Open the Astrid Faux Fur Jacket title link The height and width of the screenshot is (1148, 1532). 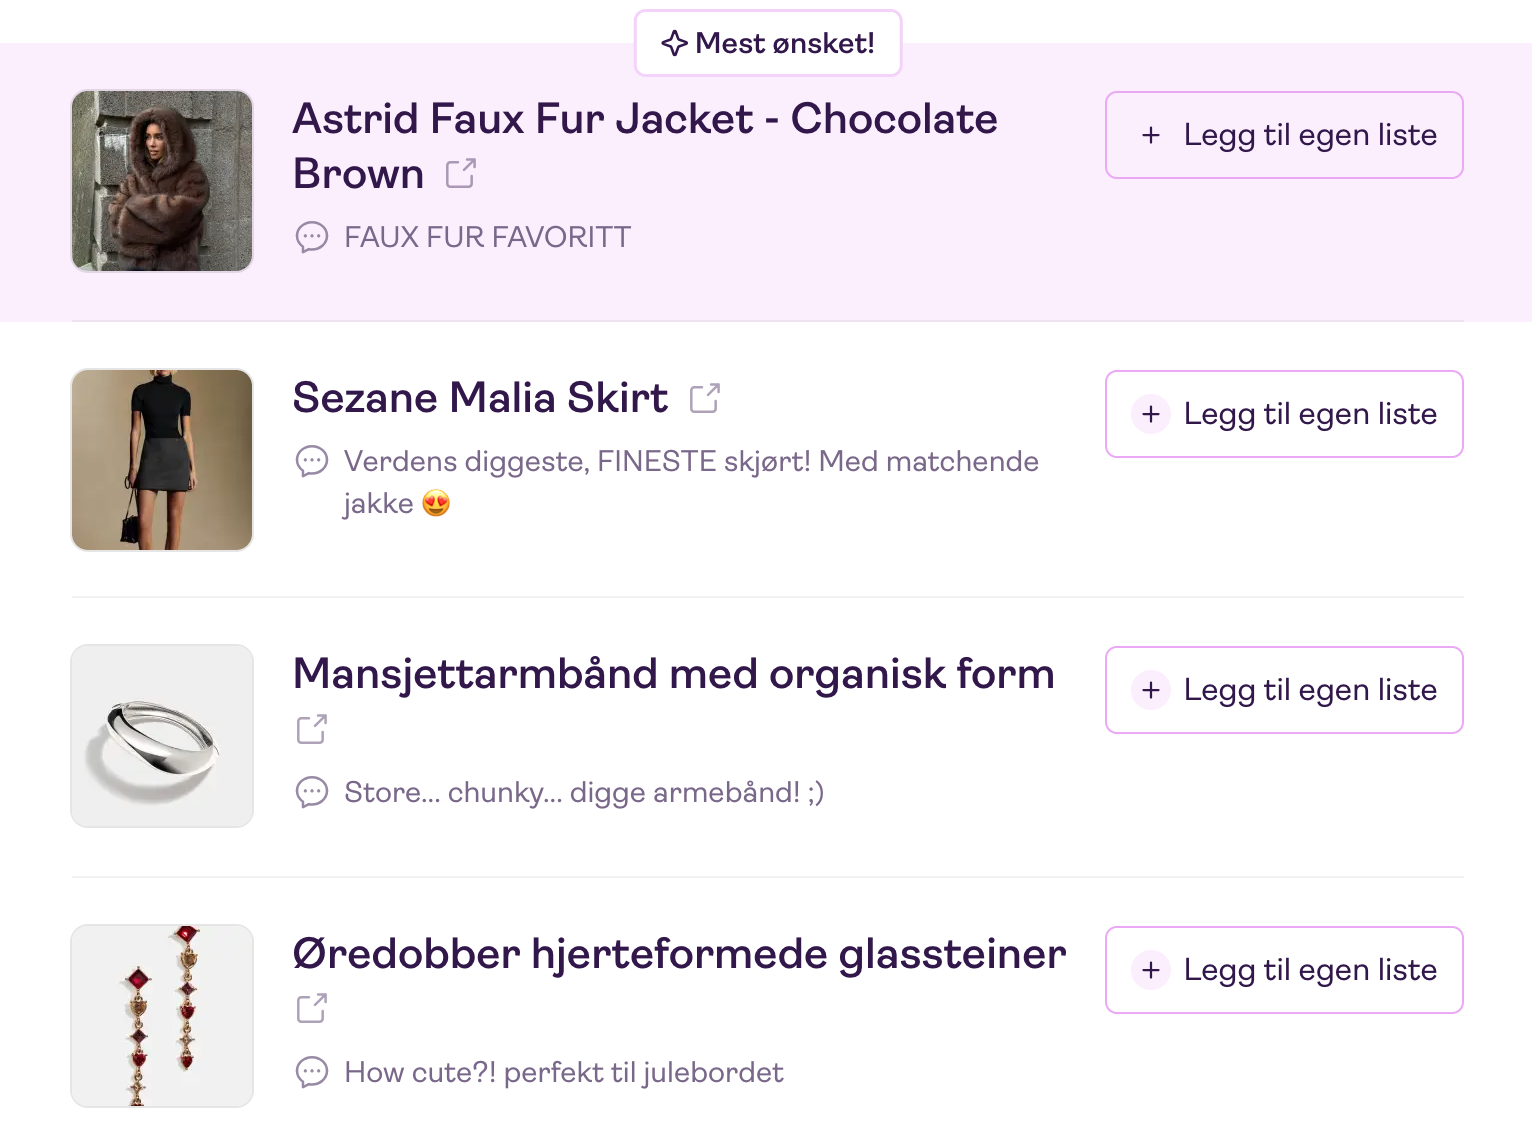click(x=644, y=120)
